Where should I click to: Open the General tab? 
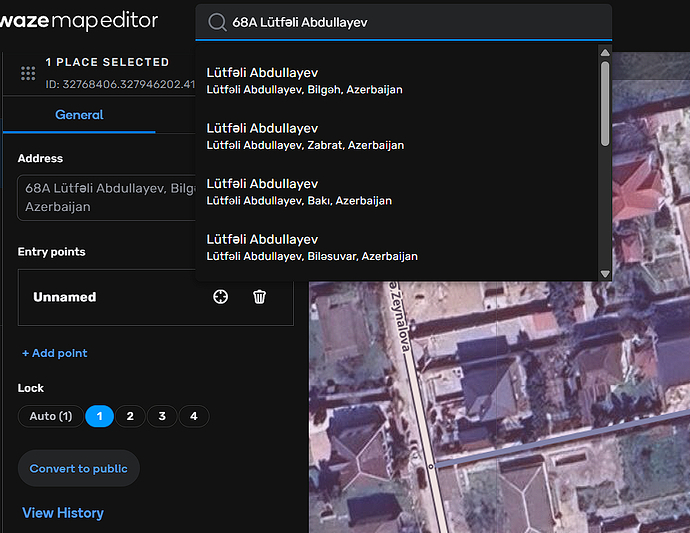[79, 115]
